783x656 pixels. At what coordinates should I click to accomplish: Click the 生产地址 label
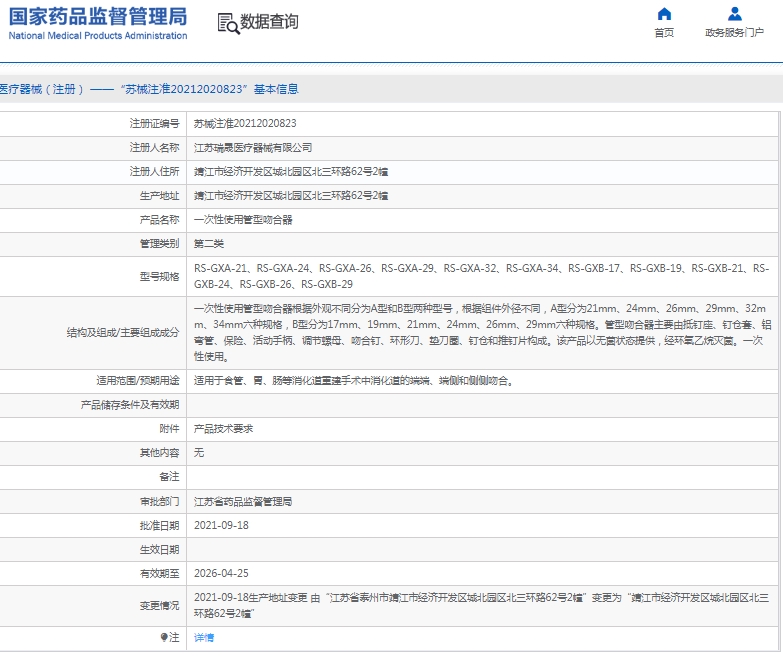(159, 195)
